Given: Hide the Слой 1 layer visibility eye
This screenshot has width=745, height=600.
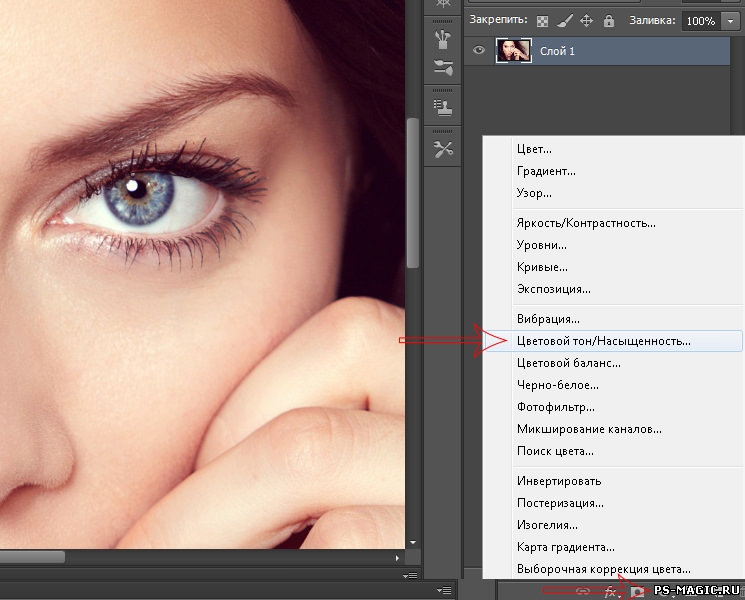Looking at the screenshot, I should (479, 51).
